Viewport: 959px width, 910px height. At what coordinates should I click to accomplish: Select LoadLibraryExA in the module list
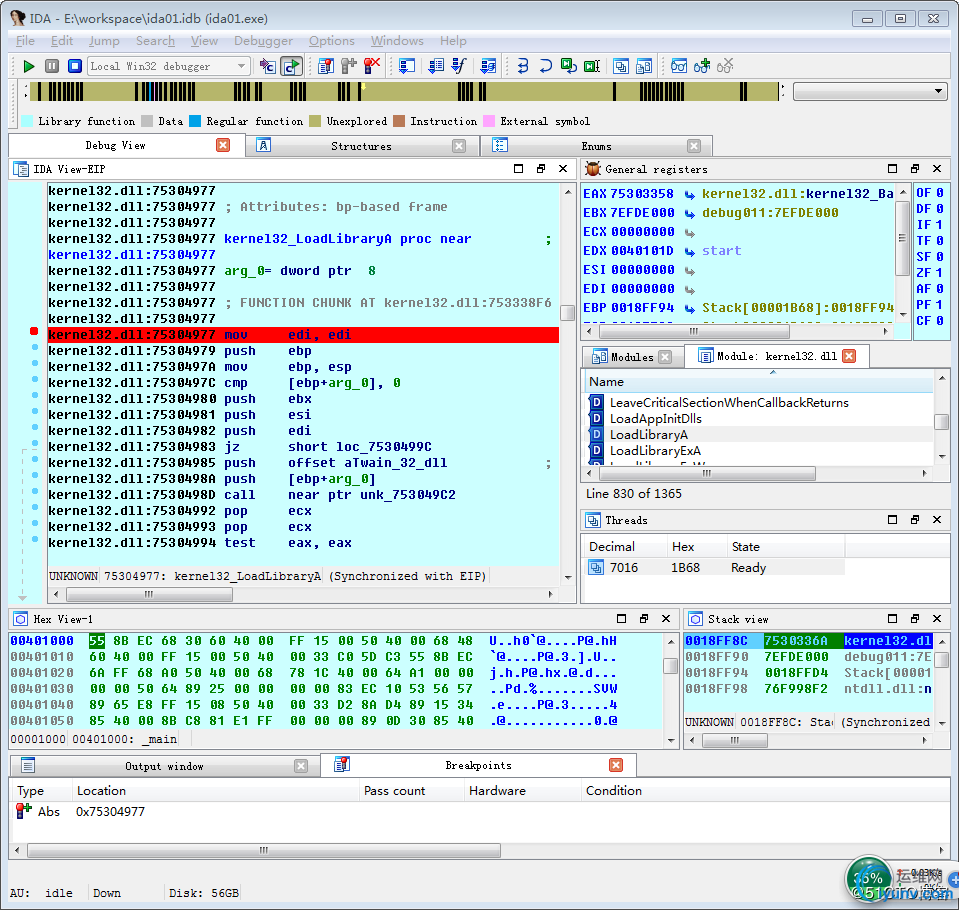655,451
